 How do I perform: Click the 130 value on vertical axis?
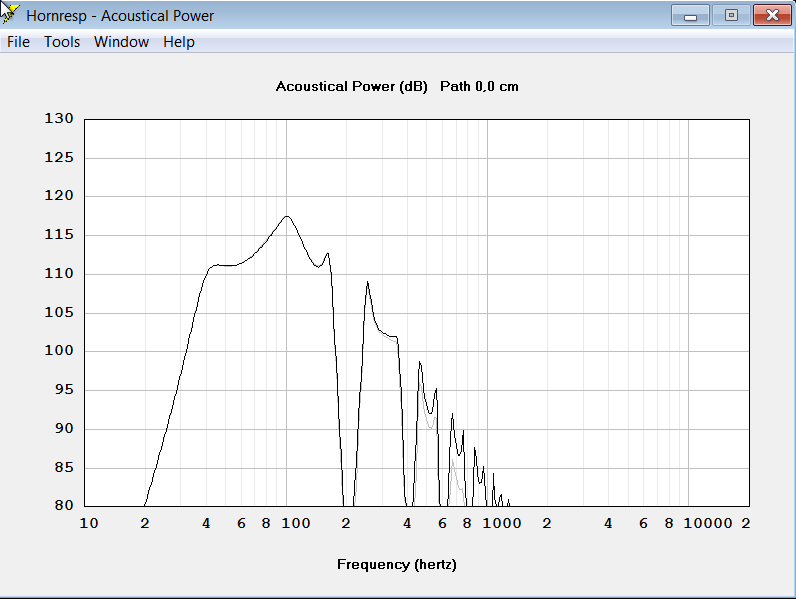point(59,118)
